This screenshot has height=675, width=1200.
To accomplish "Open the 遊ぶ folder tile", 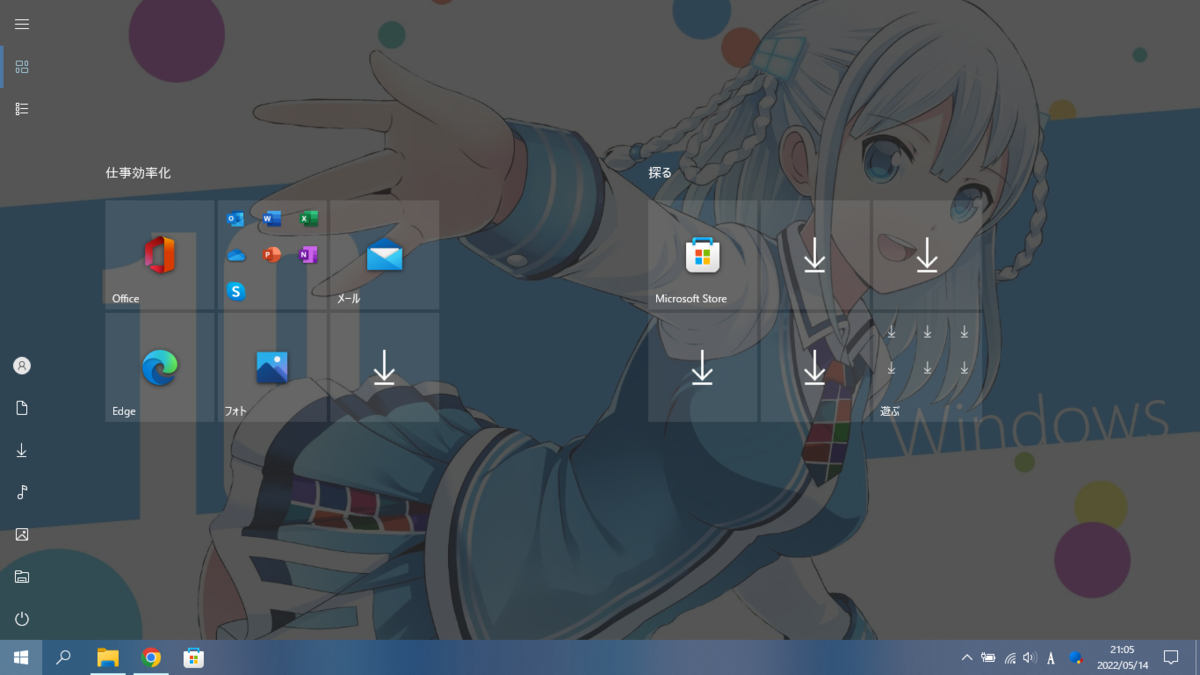I will [x=927, y=367].
